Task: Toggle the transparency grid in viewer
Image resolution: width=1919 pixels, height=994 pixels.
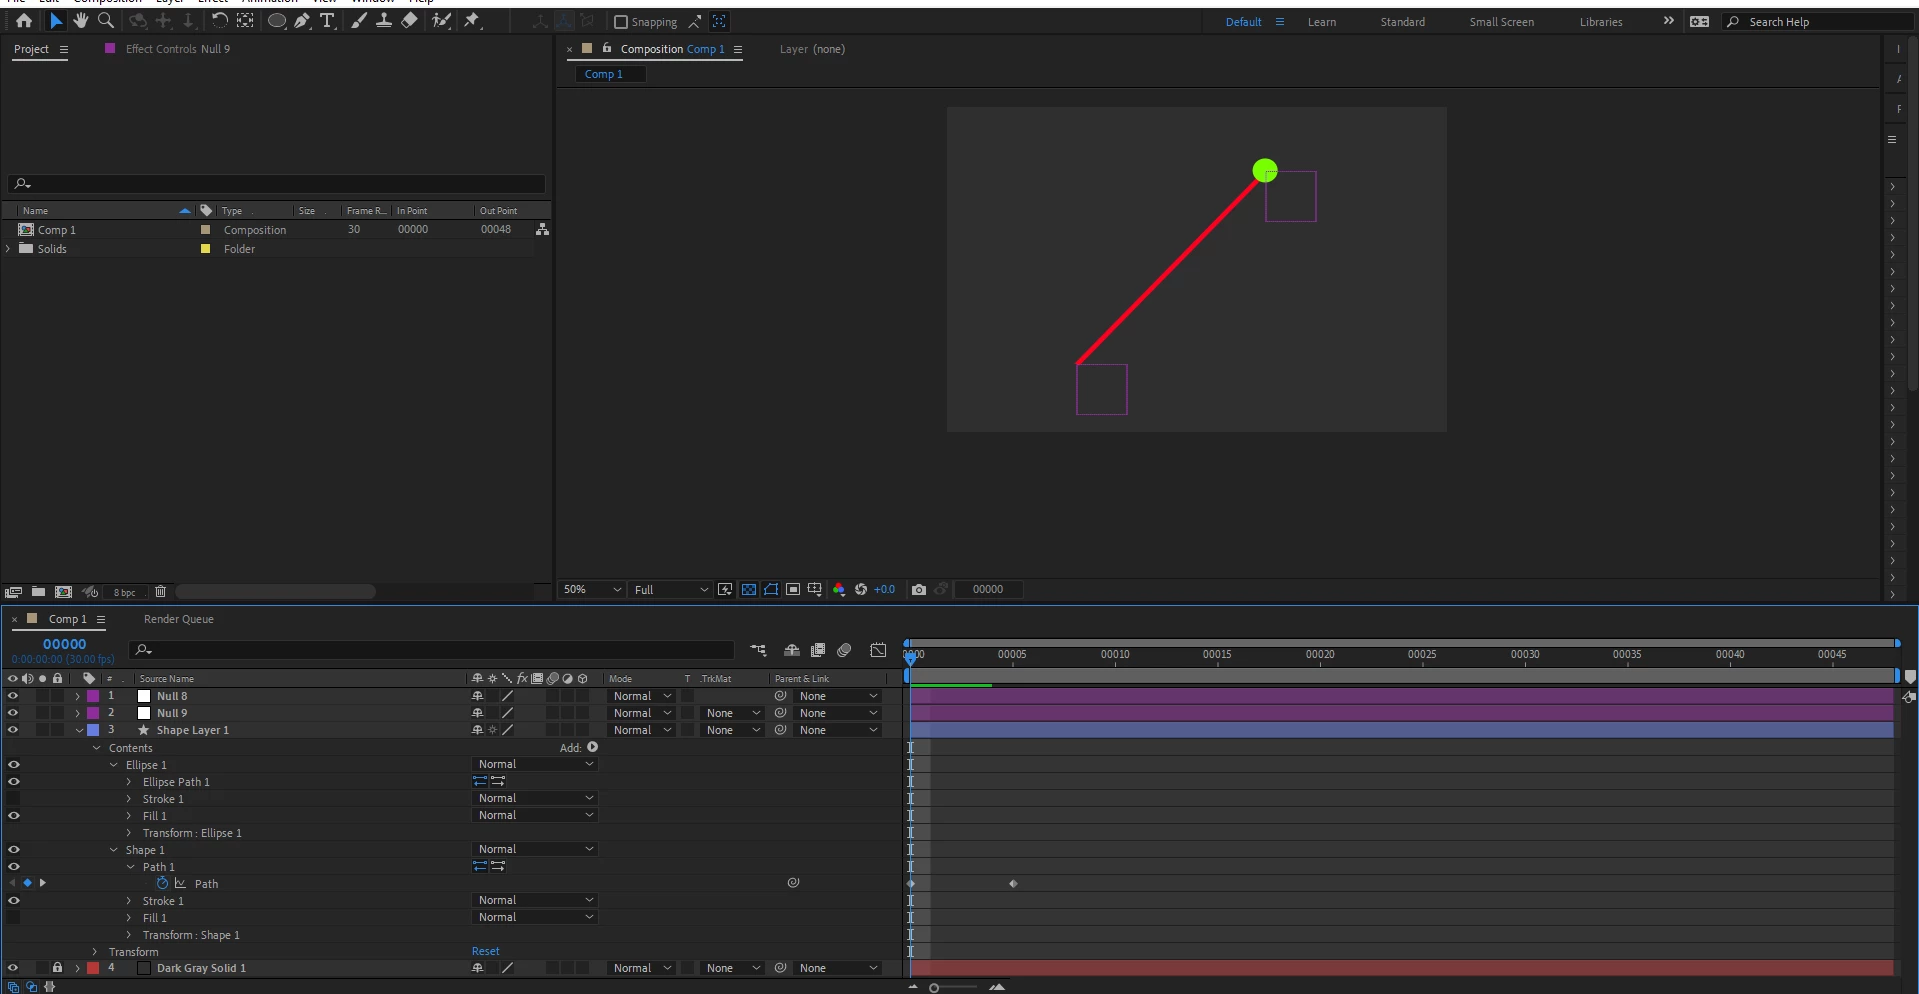Action: coord(749,590)
